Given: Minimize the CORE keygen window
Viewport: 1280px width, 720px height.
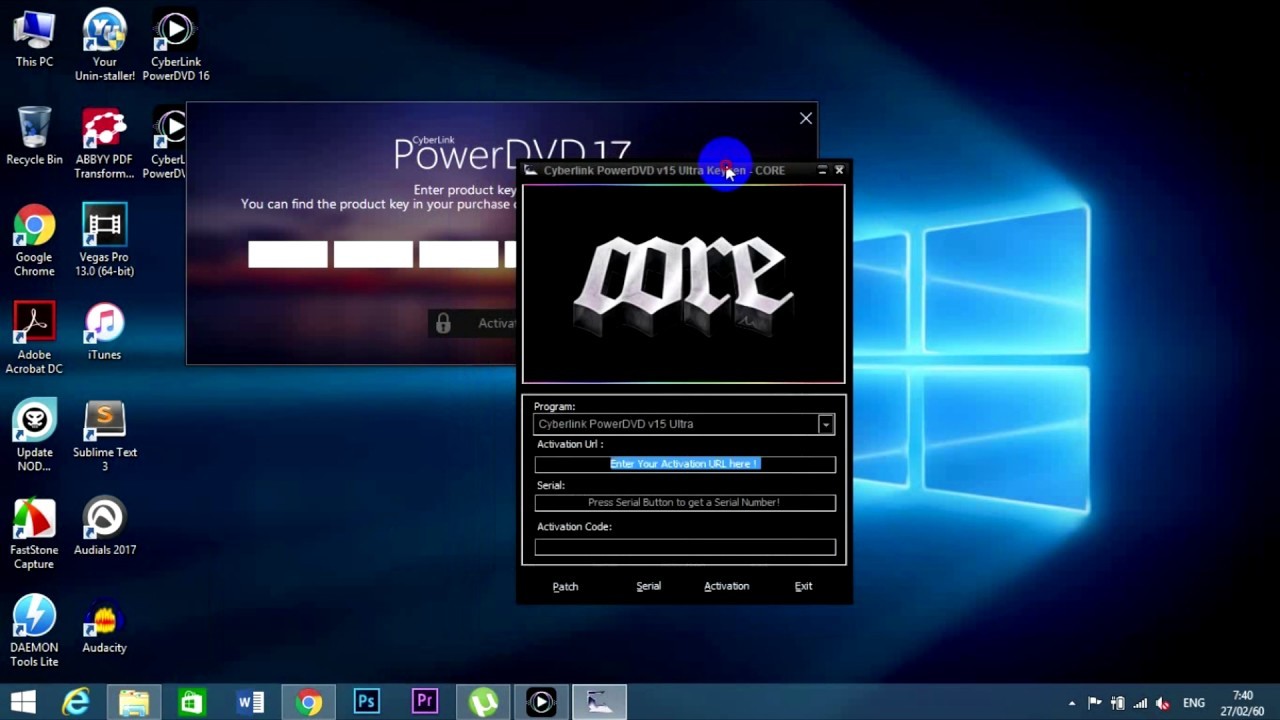Looking at the screenshot, I should (822, 170).
